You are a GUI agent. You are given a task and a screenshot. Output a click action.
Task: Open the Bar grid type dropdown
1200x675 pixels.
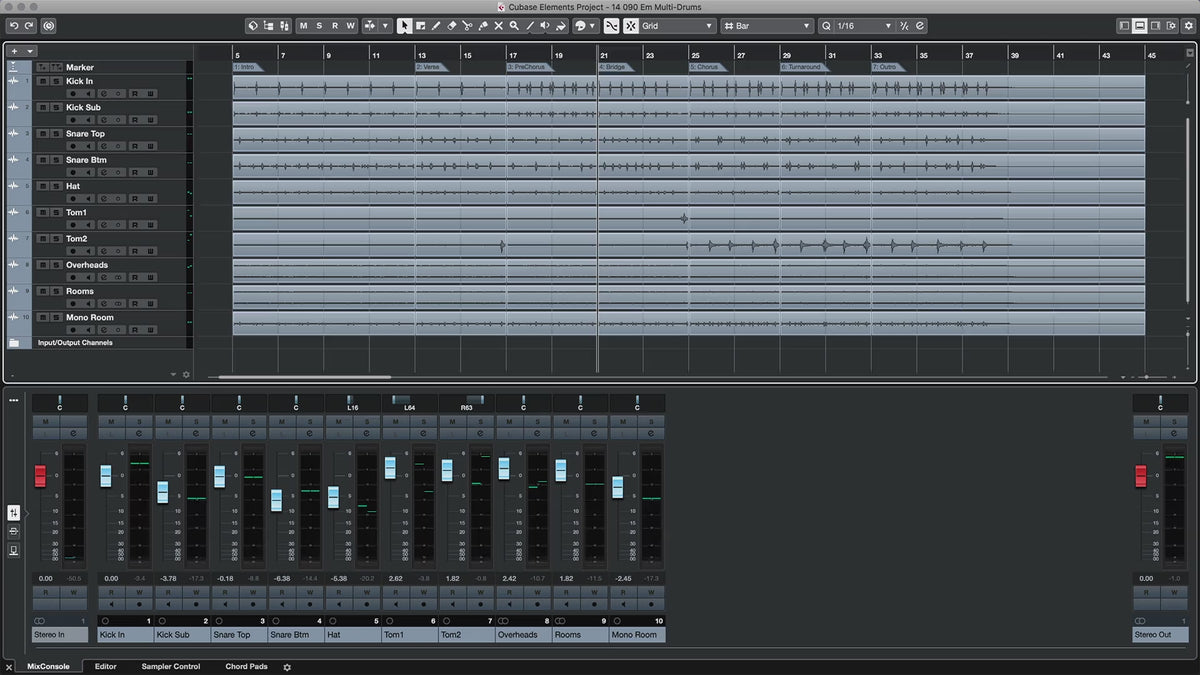(767, 26)
